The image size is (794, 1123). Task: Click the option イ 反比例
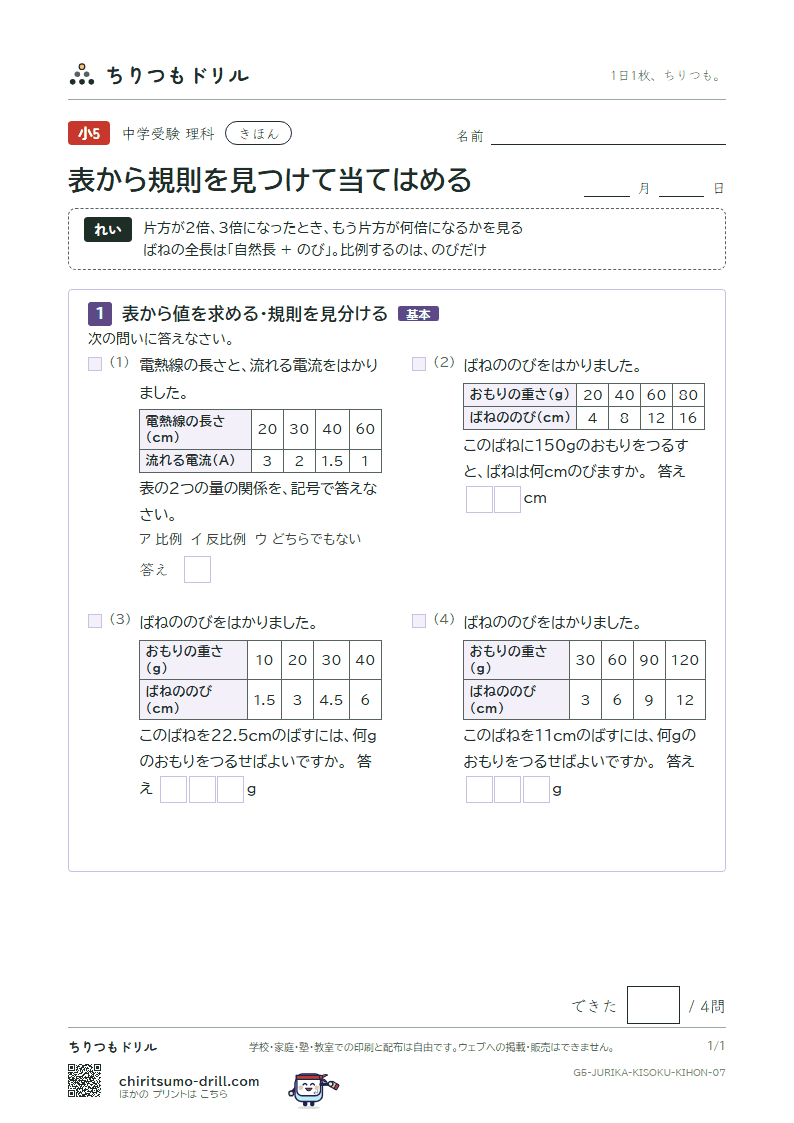tap(218, 539)
